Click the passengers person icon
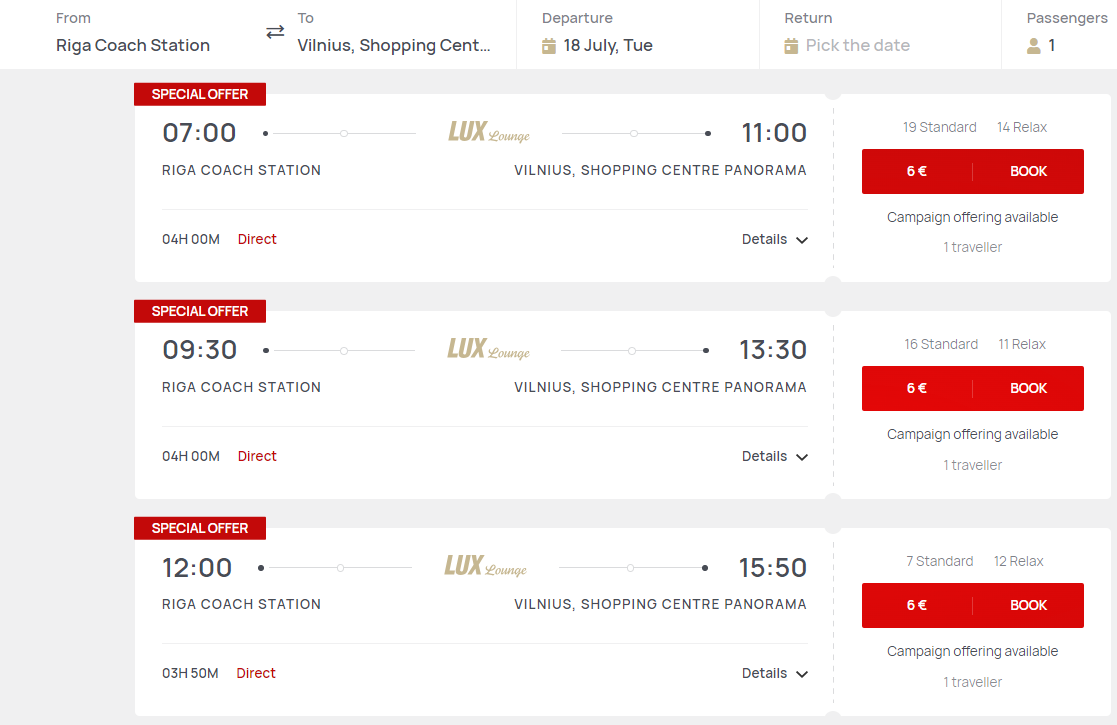This screenshot has width=1117, height=725. point(1034,46)
